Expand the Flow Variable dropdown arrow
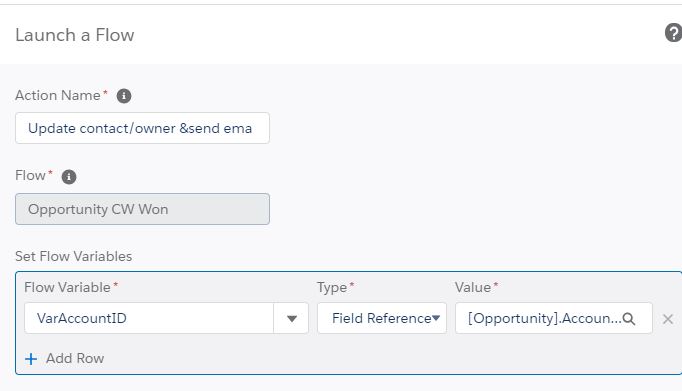 click(291, 319)
